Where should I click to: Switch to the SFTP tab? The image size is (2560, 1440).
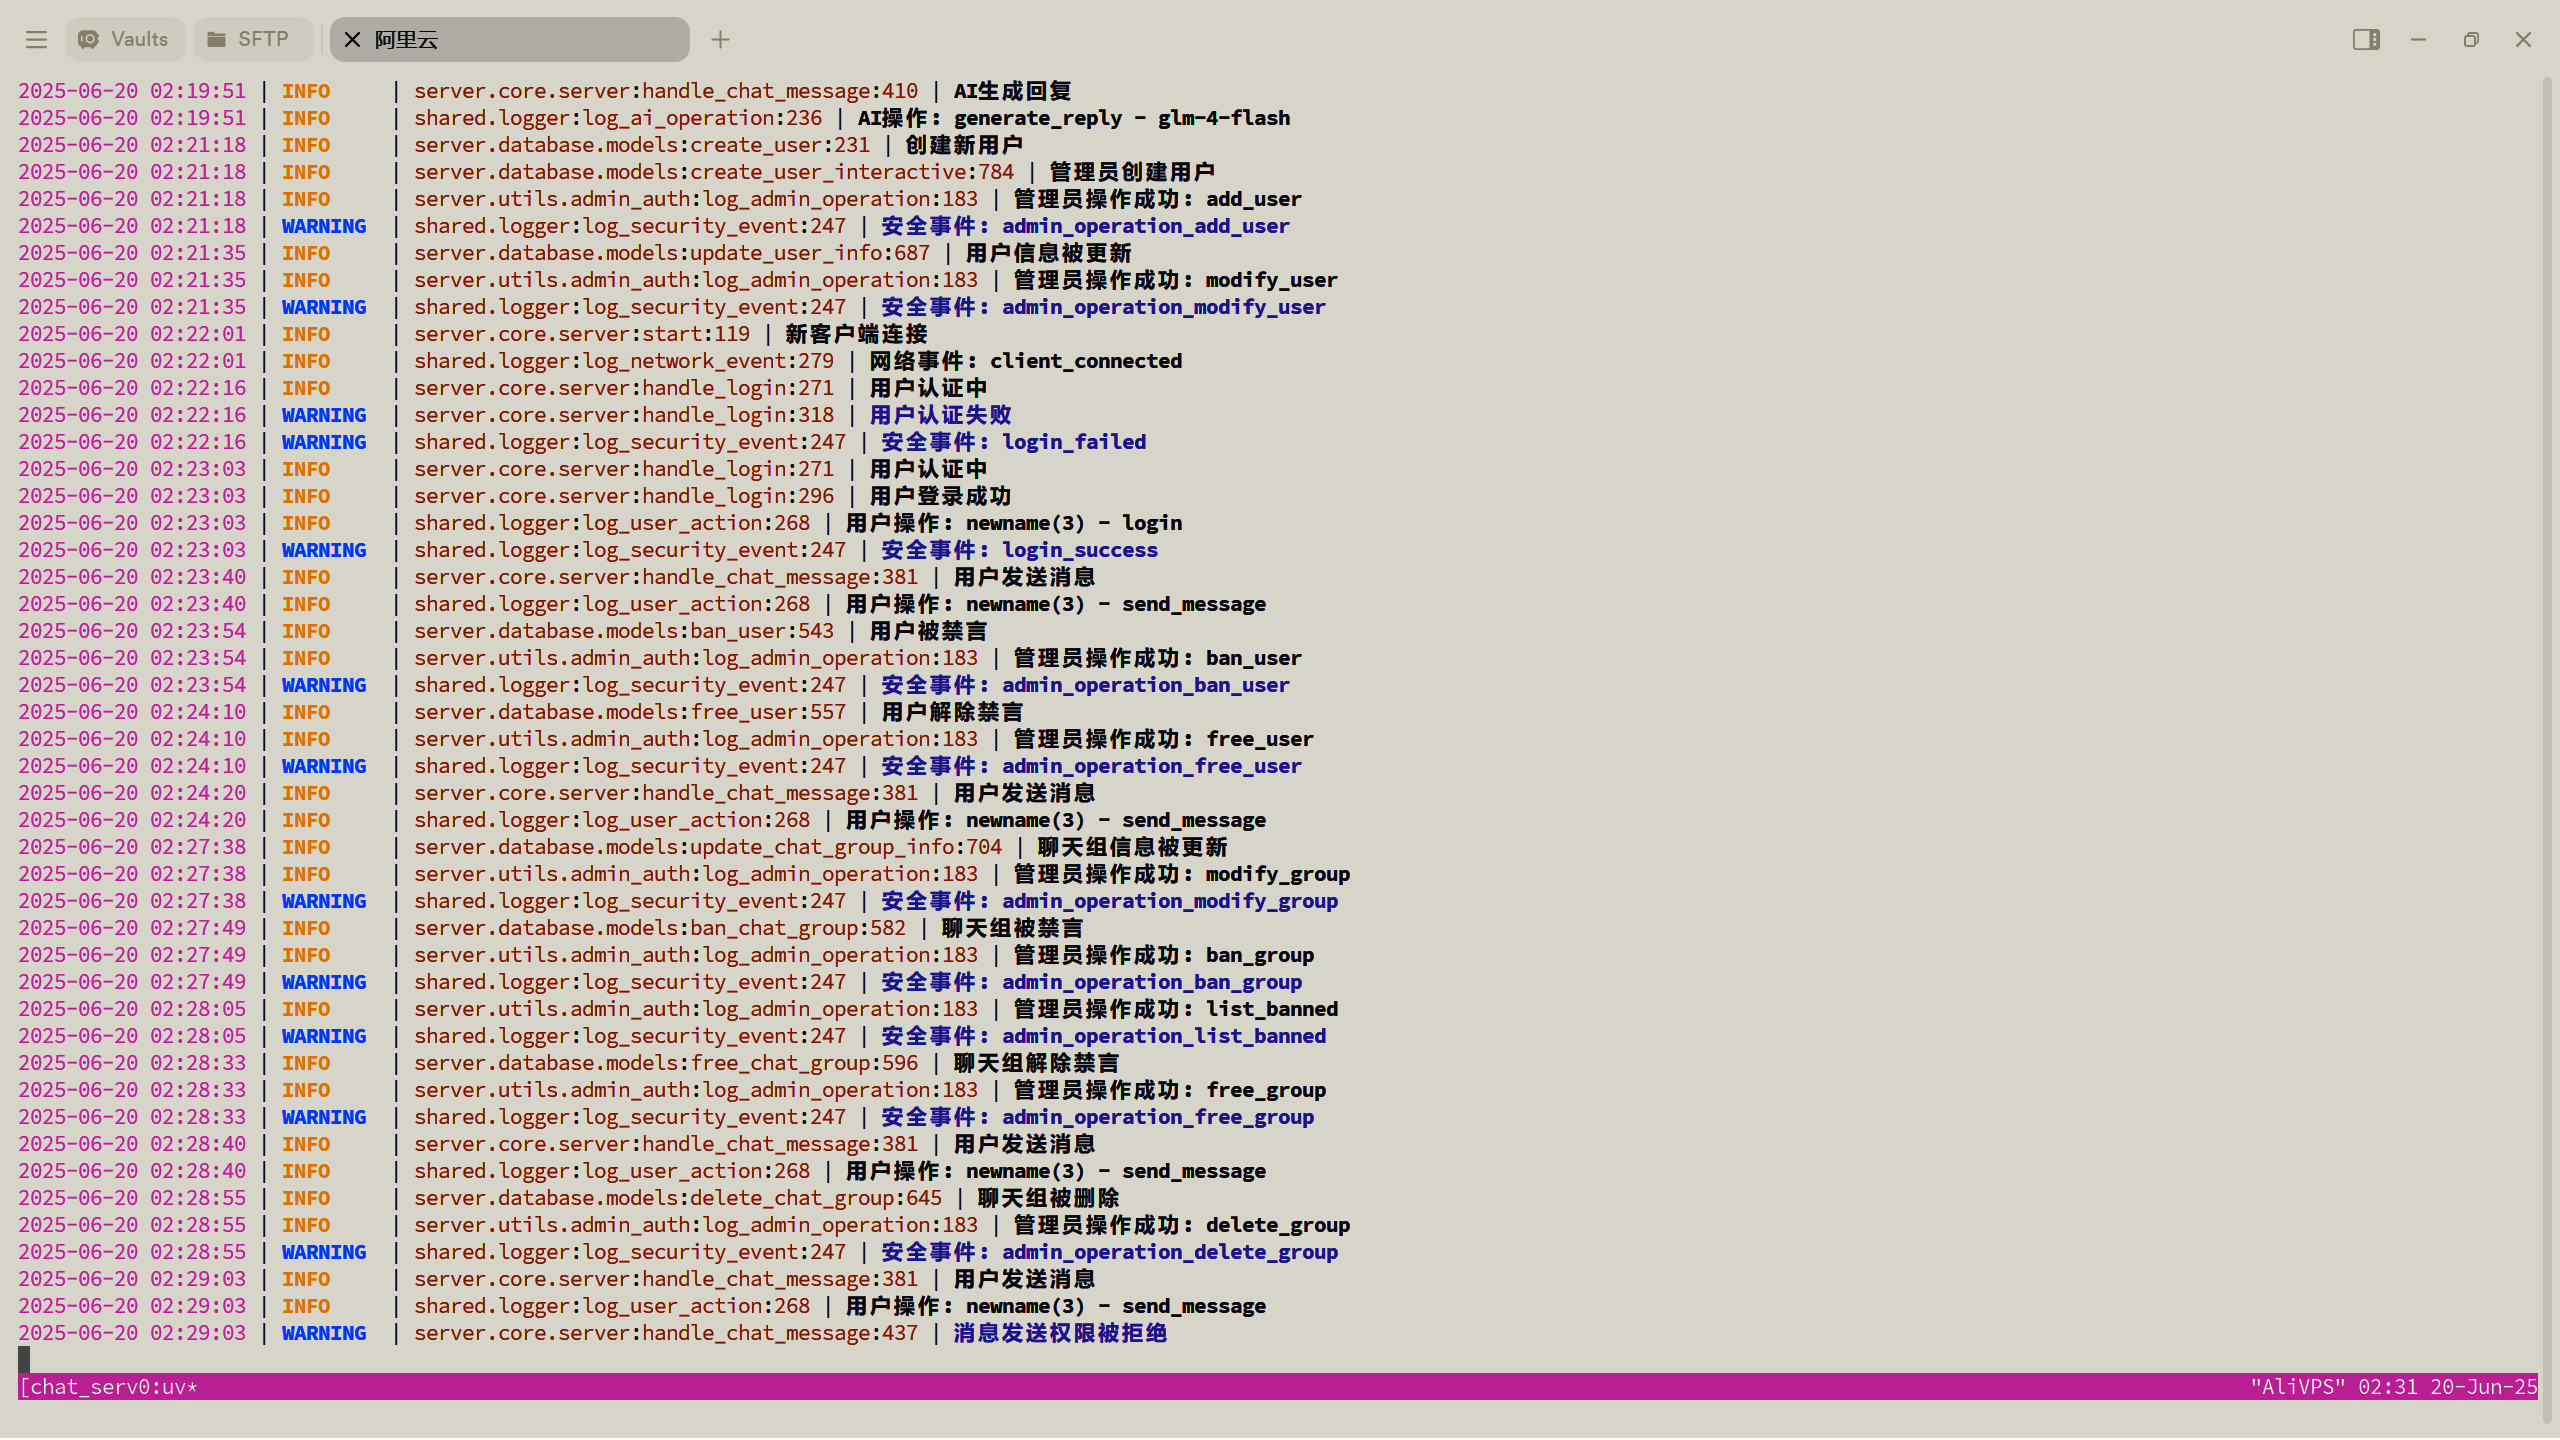(x=252, y=40)
